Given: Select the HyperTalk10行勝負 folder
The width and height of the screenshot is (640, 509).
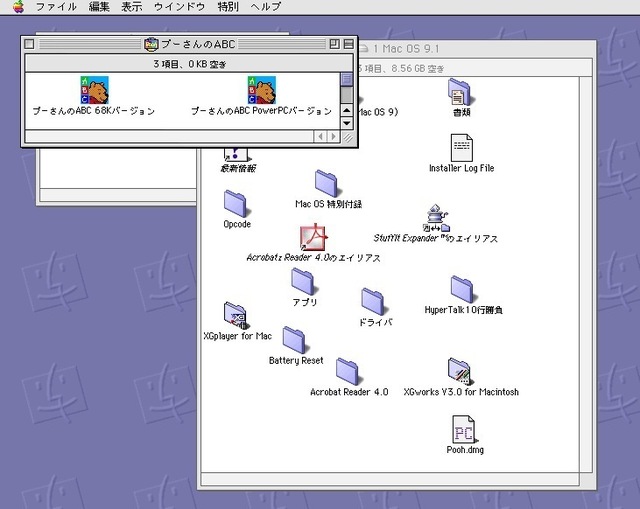Looking at the screenshot, I should pos(462,289).
